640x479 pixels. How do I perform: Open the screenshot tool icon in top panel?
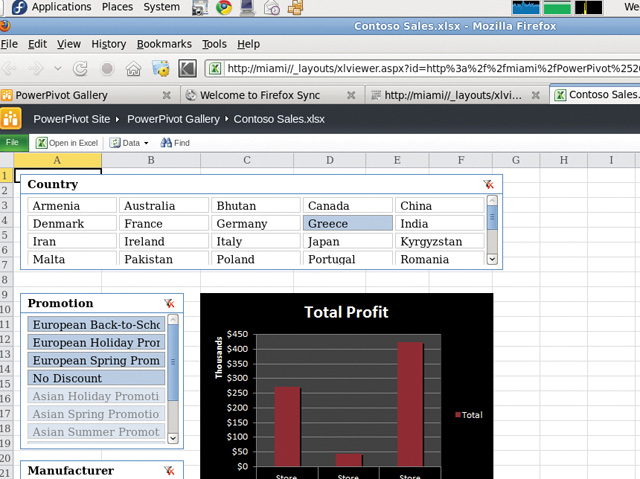[200, 8]
